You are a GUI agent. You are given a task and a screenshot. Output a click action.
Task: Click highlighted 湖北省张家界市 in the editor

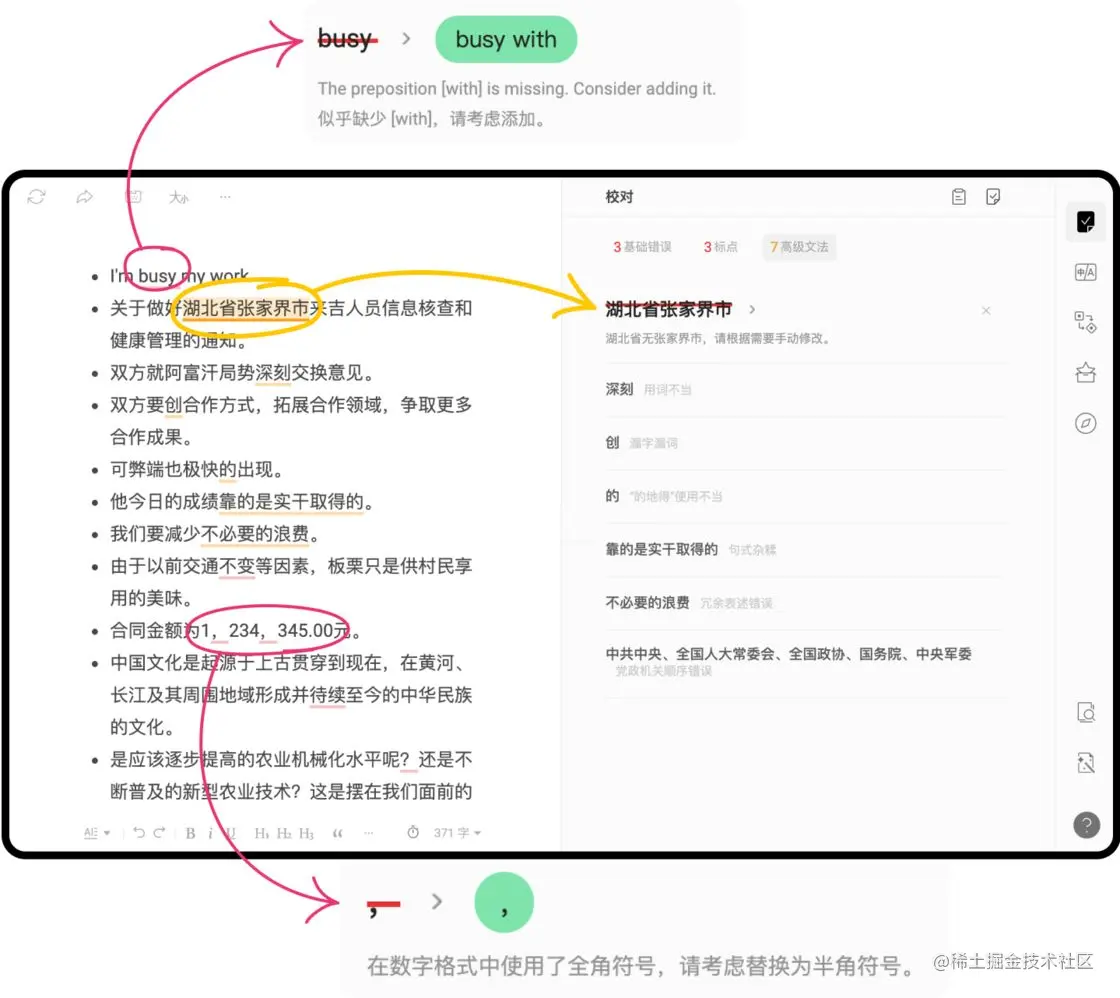[246, 309]
